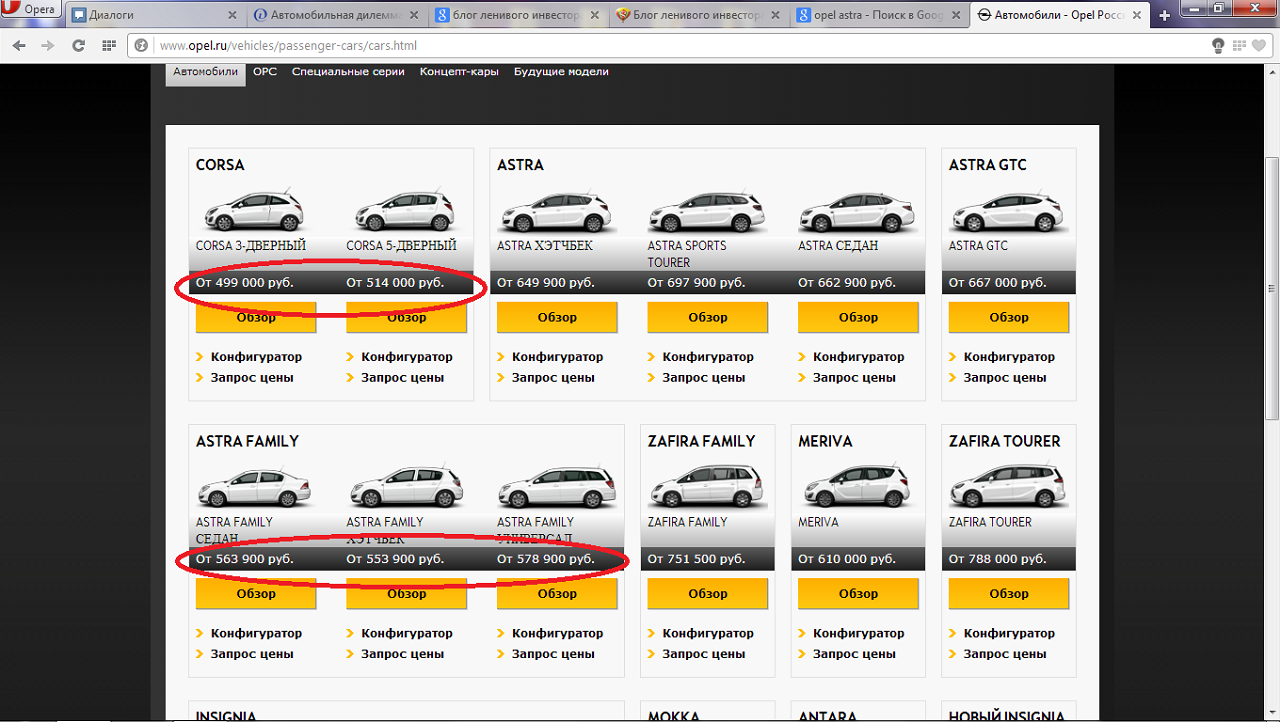
Task: Click Обзор button for Meriva
Action: coord(858,594)
